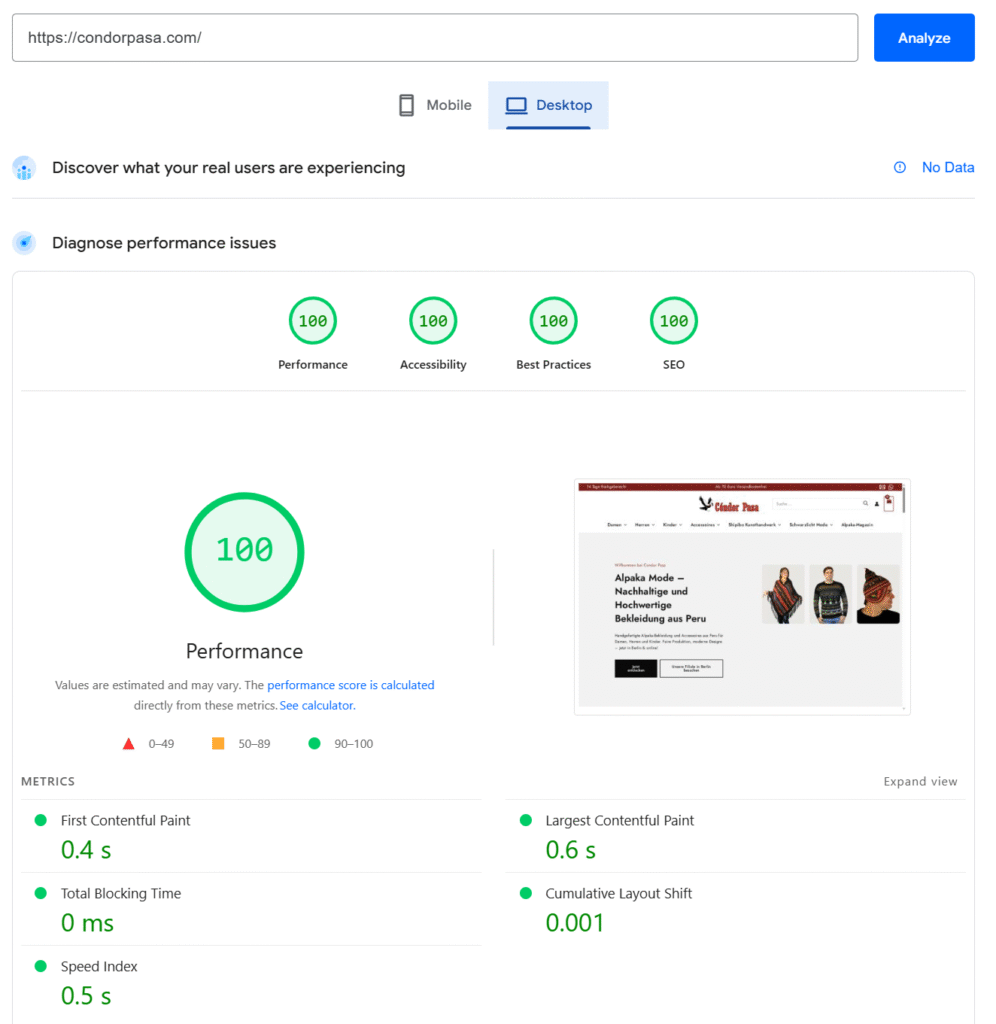Click the SEO 100 score gauge

point(673,321)
